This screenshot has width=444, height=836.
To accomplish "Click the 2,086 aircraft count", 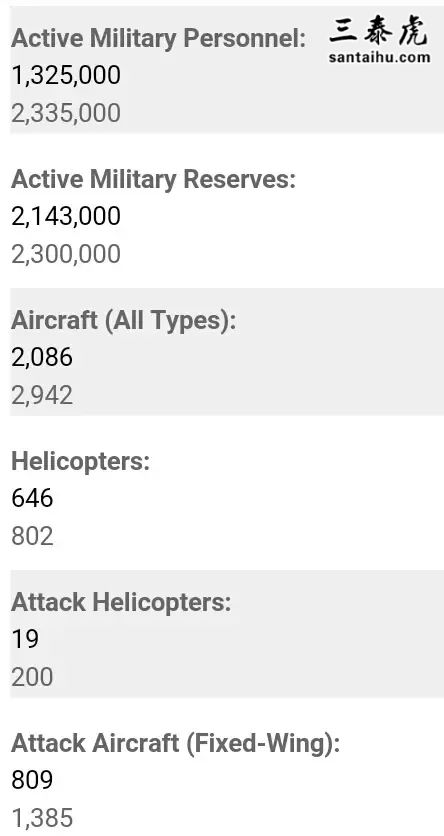I will [x=42, y=358].
